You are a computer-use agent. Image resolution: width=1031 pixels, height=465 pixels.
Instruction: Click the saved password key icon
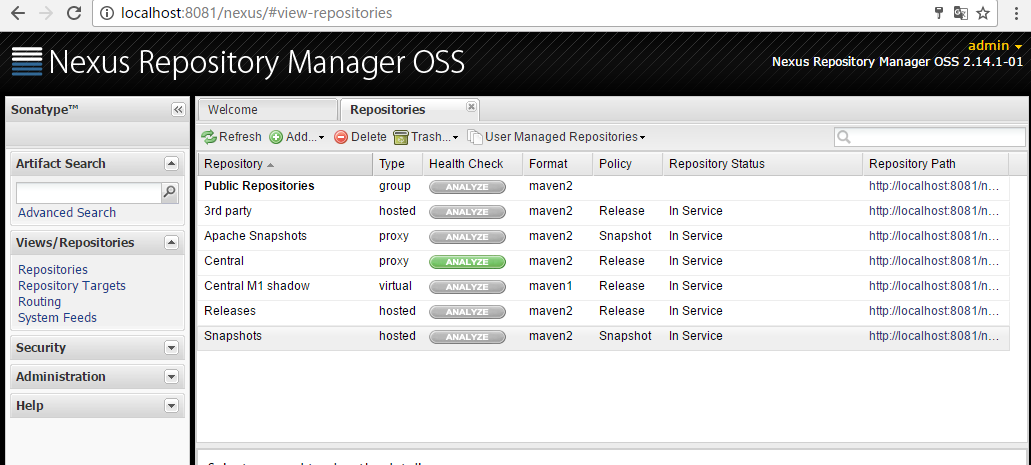pyautogui.click(x=940, y=13)
